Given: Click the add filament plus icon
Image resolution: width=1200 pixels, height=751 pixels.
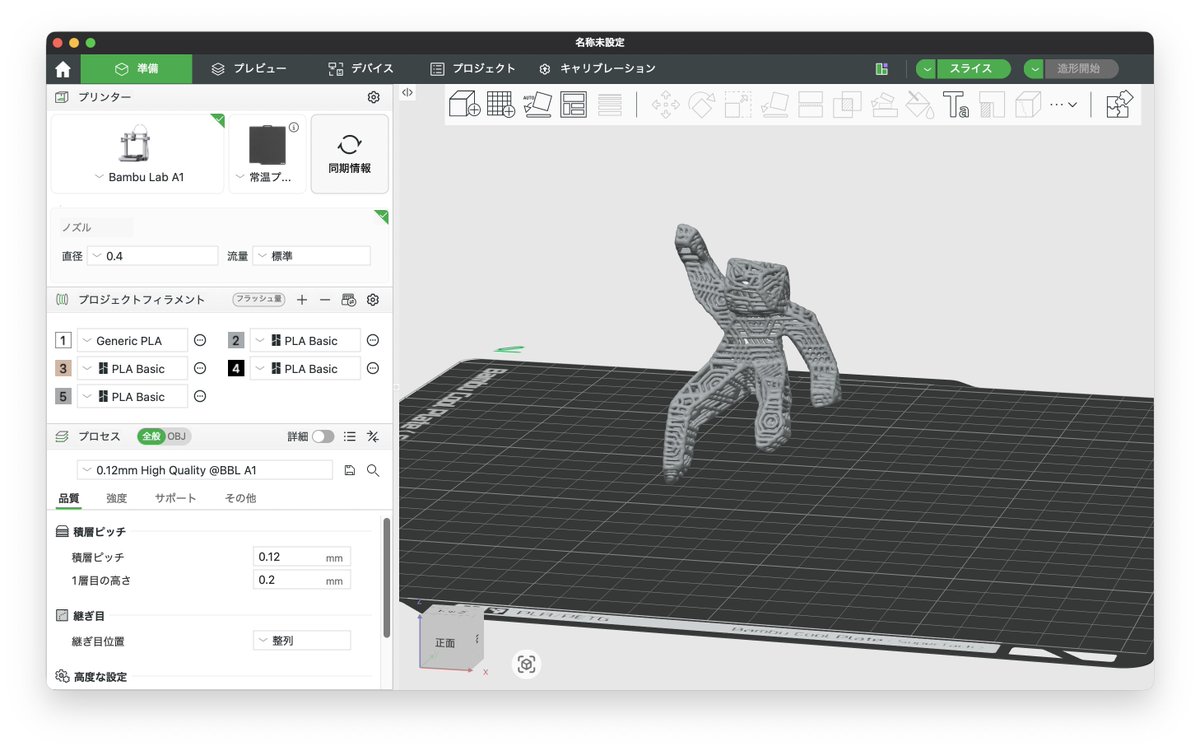Looking at the screenshot, I should pos(302,300).
